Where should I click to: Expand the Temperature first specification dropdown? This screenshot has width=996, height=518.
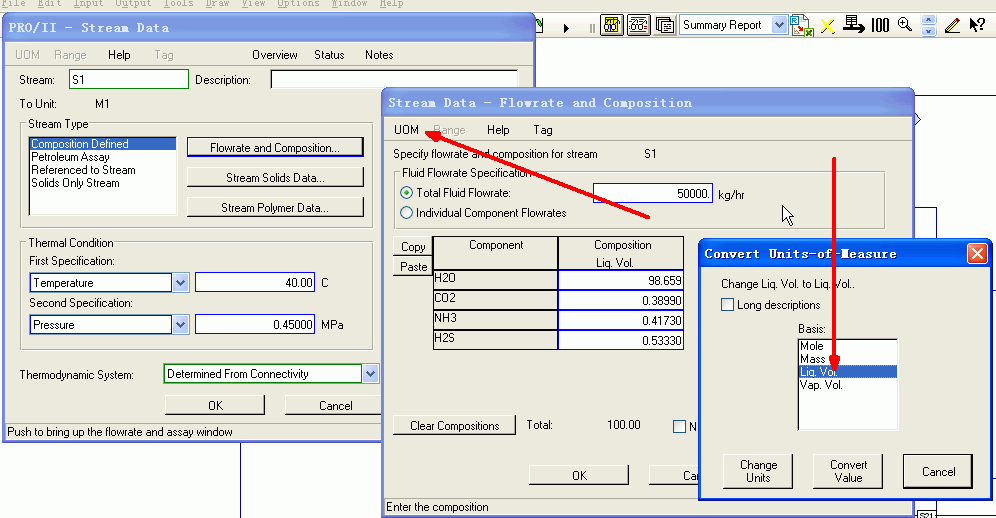click(180, 283)
